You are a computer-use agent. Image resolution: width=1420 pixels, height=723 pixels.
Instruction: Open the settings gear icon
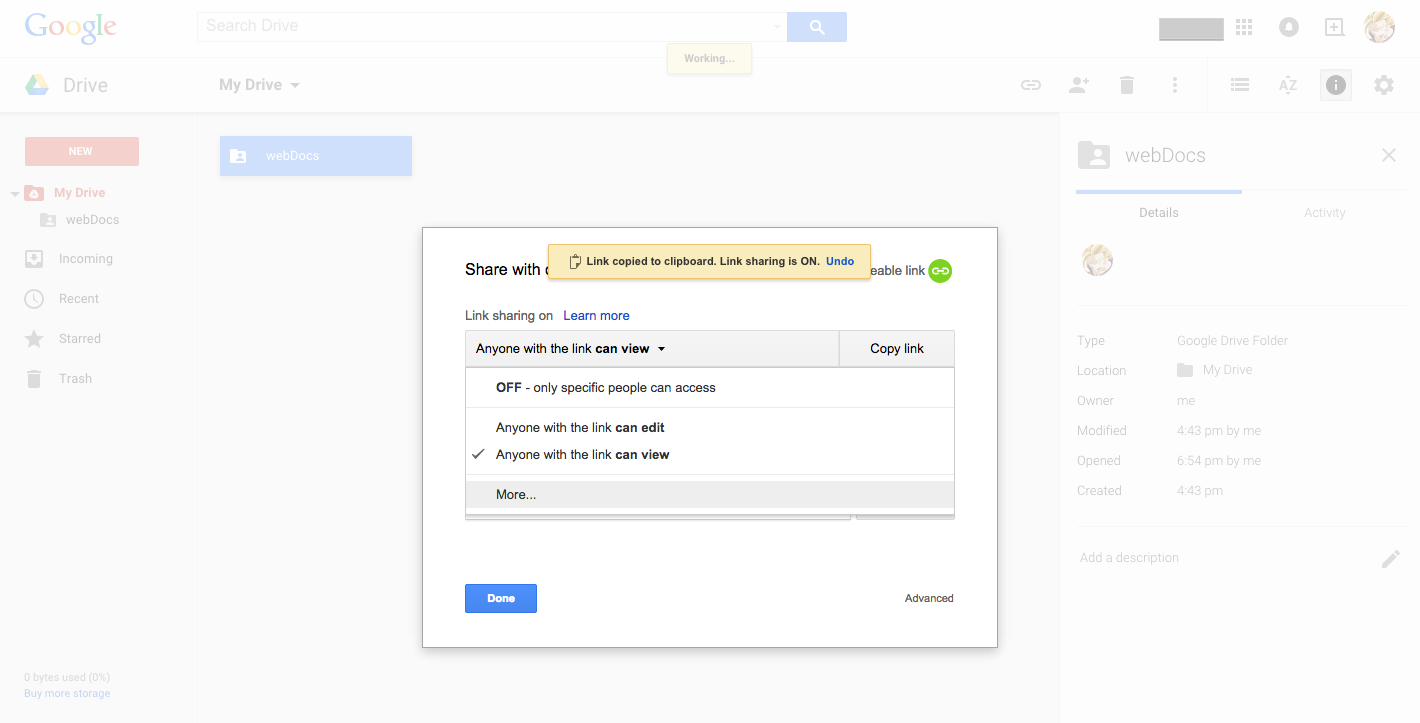pyautogui.click(x=1384, y=86)
